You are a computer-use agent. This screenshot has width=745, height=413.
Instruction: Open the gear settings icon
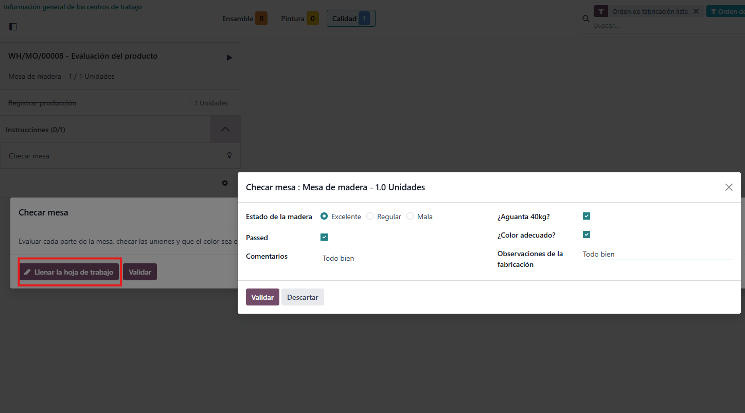pyautogui.click(x=225, y=183)
